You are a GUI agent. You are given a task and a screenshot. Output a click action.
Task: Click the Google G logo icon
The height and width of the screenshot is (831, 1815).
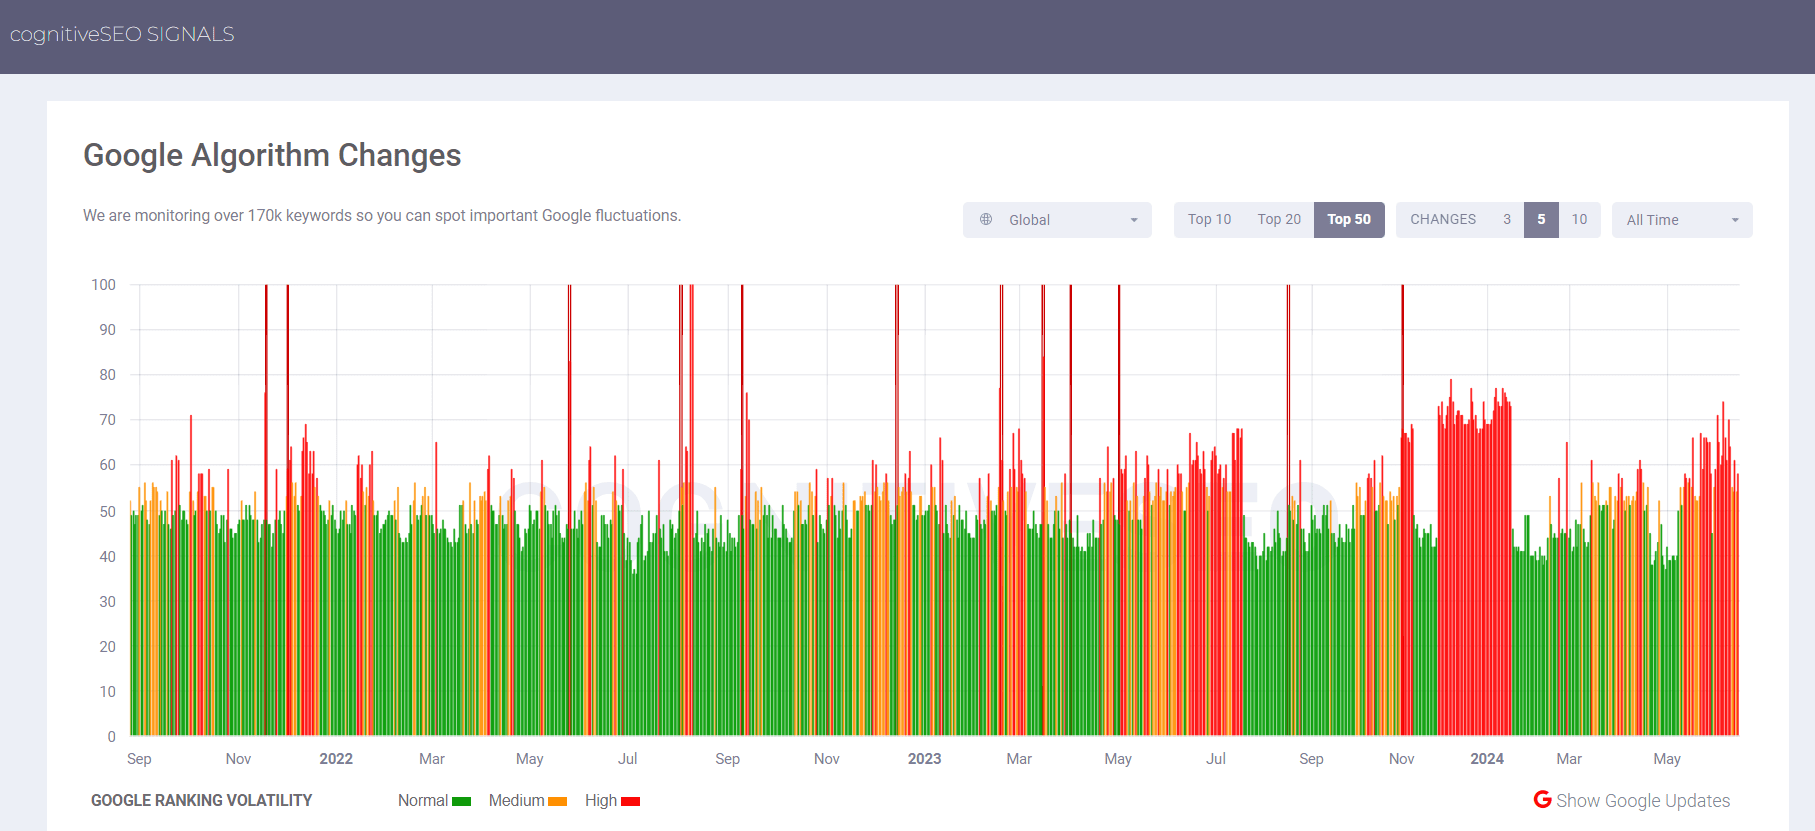pos(1543,799)
